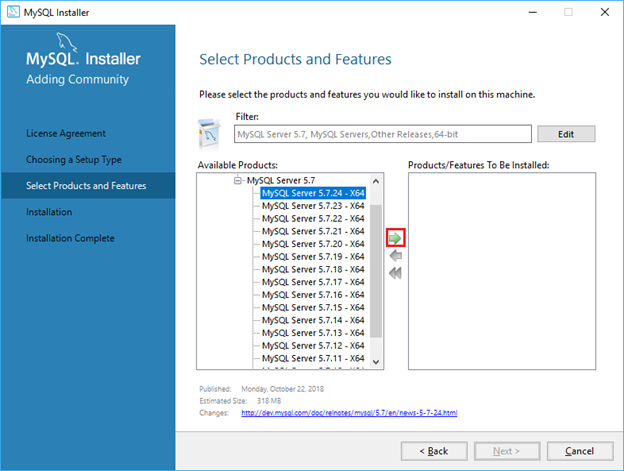Add selected product with green right arrow
624x471 pixels.
coord(395,238)
